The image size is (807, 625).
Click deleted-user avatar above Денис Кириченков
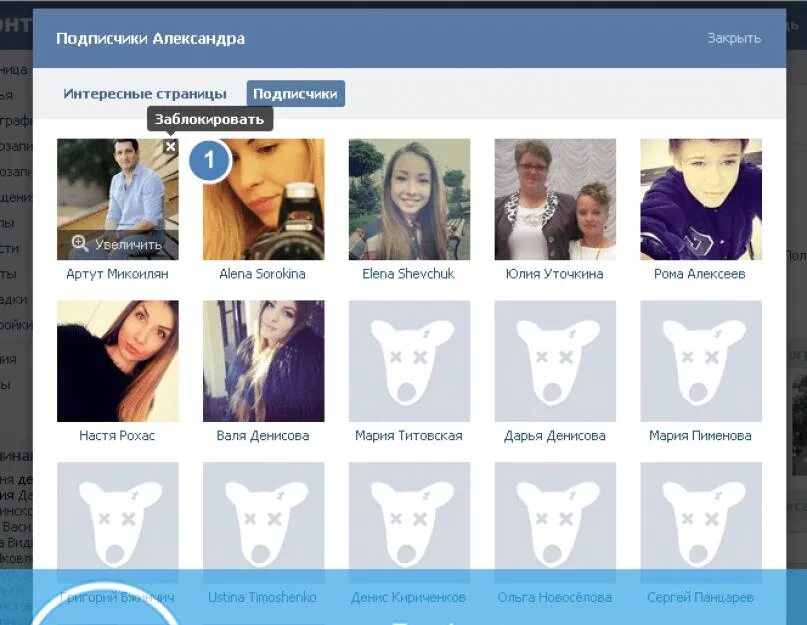tap(409, 523)
